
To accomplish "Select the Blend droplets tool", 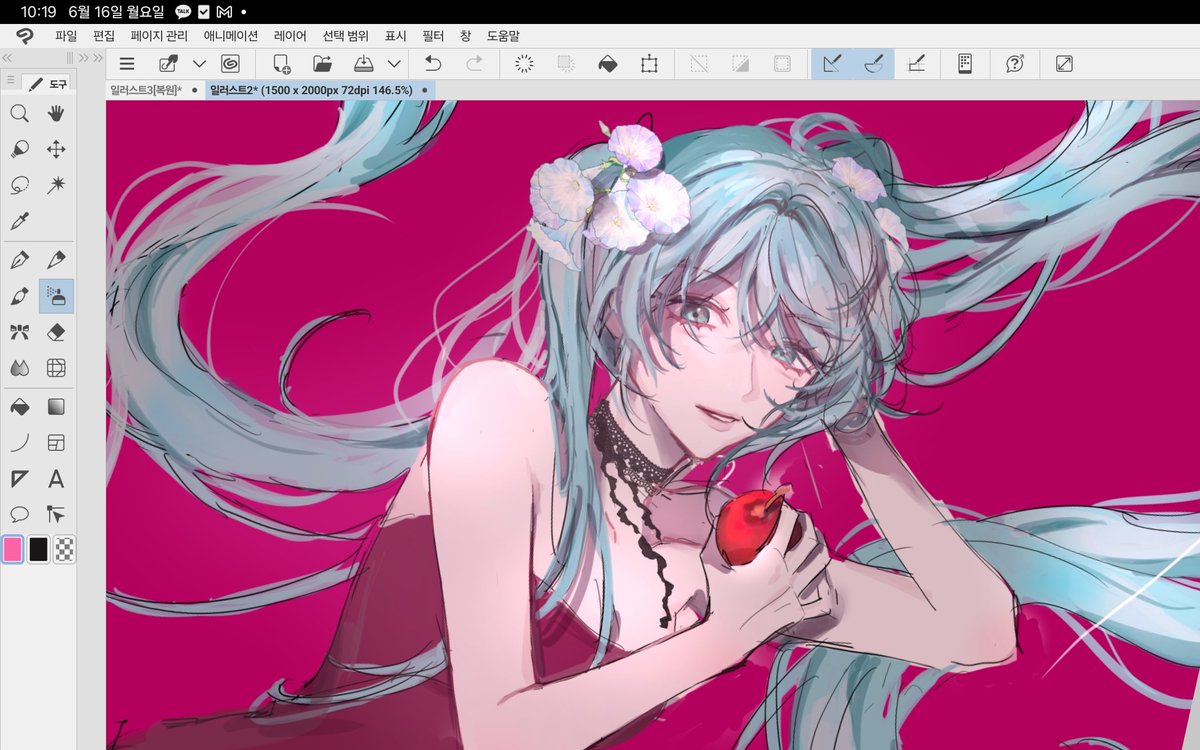I will tap(19, 368).
